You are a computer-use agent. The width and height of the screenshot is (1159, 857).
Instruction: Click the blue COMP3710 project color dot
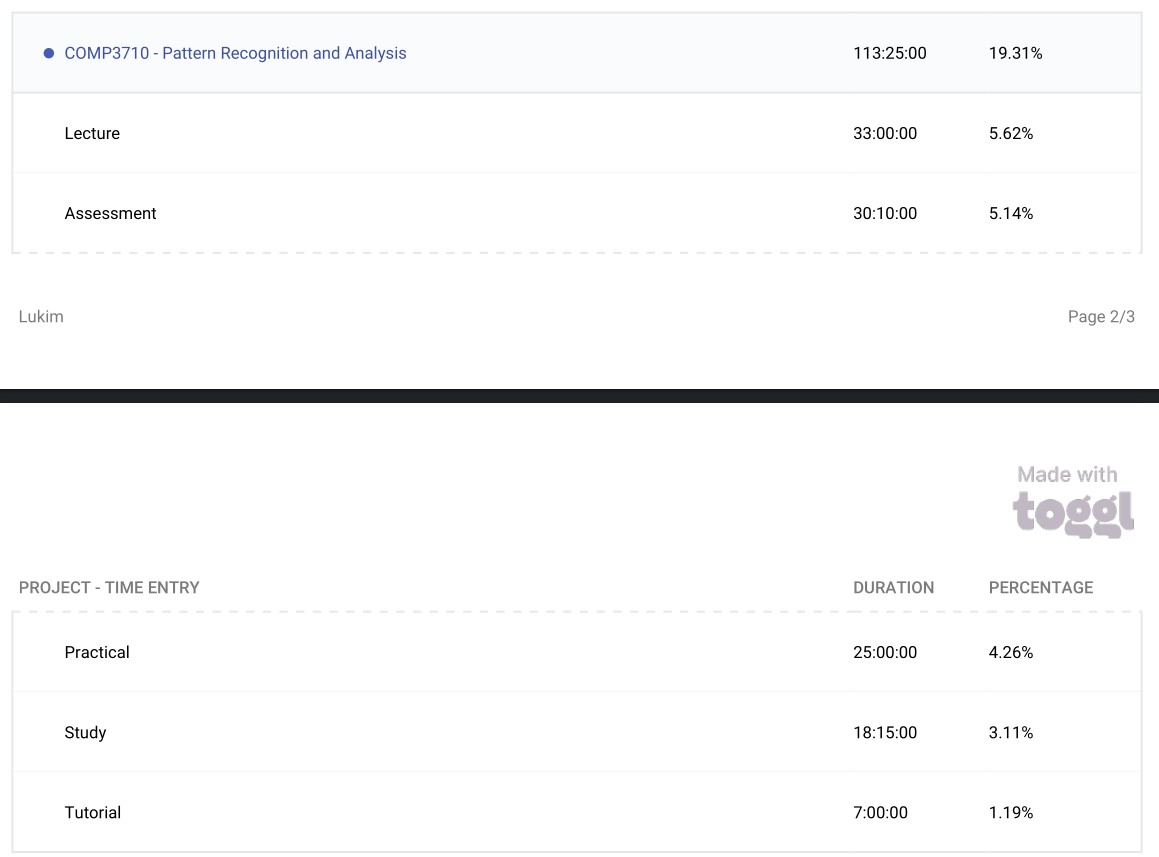pos(48,54)
